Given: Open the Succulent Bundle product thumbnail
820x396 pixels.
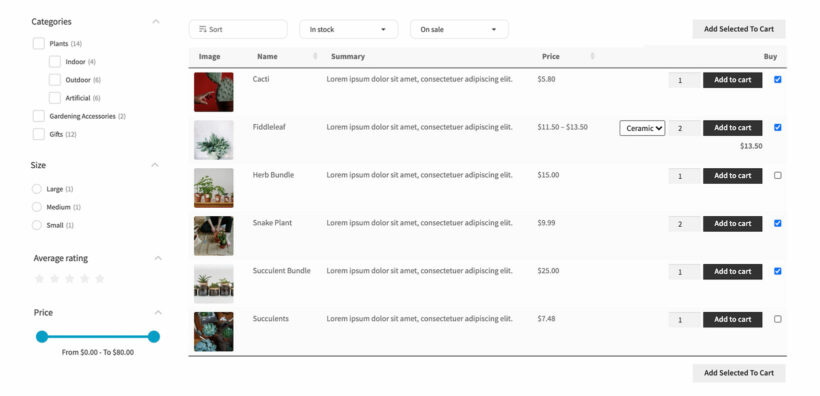Looking at the screenshot, I should coord(214,284).
